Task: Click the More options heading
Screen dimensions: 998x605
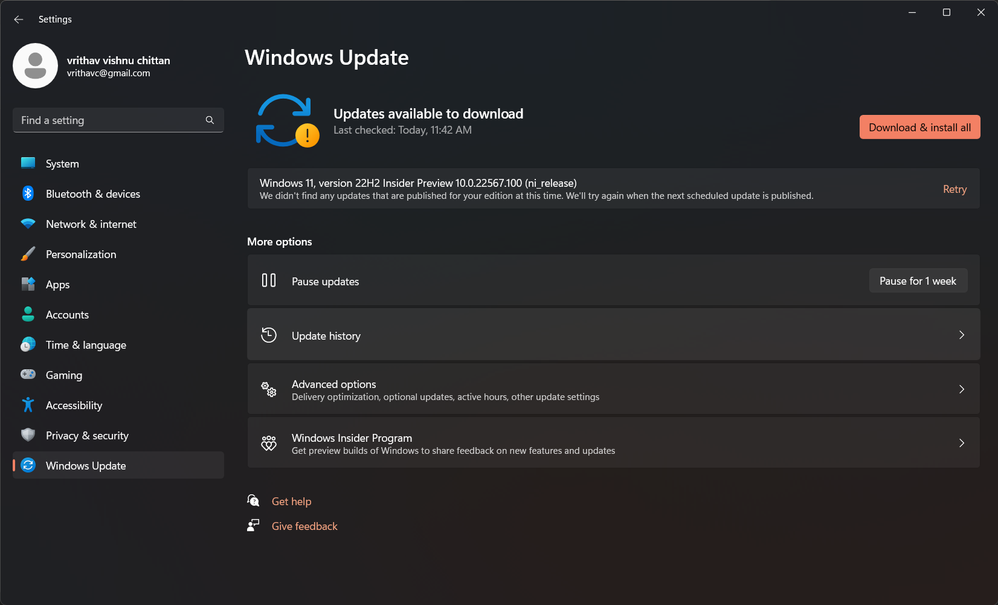Action: pos(279,242)
